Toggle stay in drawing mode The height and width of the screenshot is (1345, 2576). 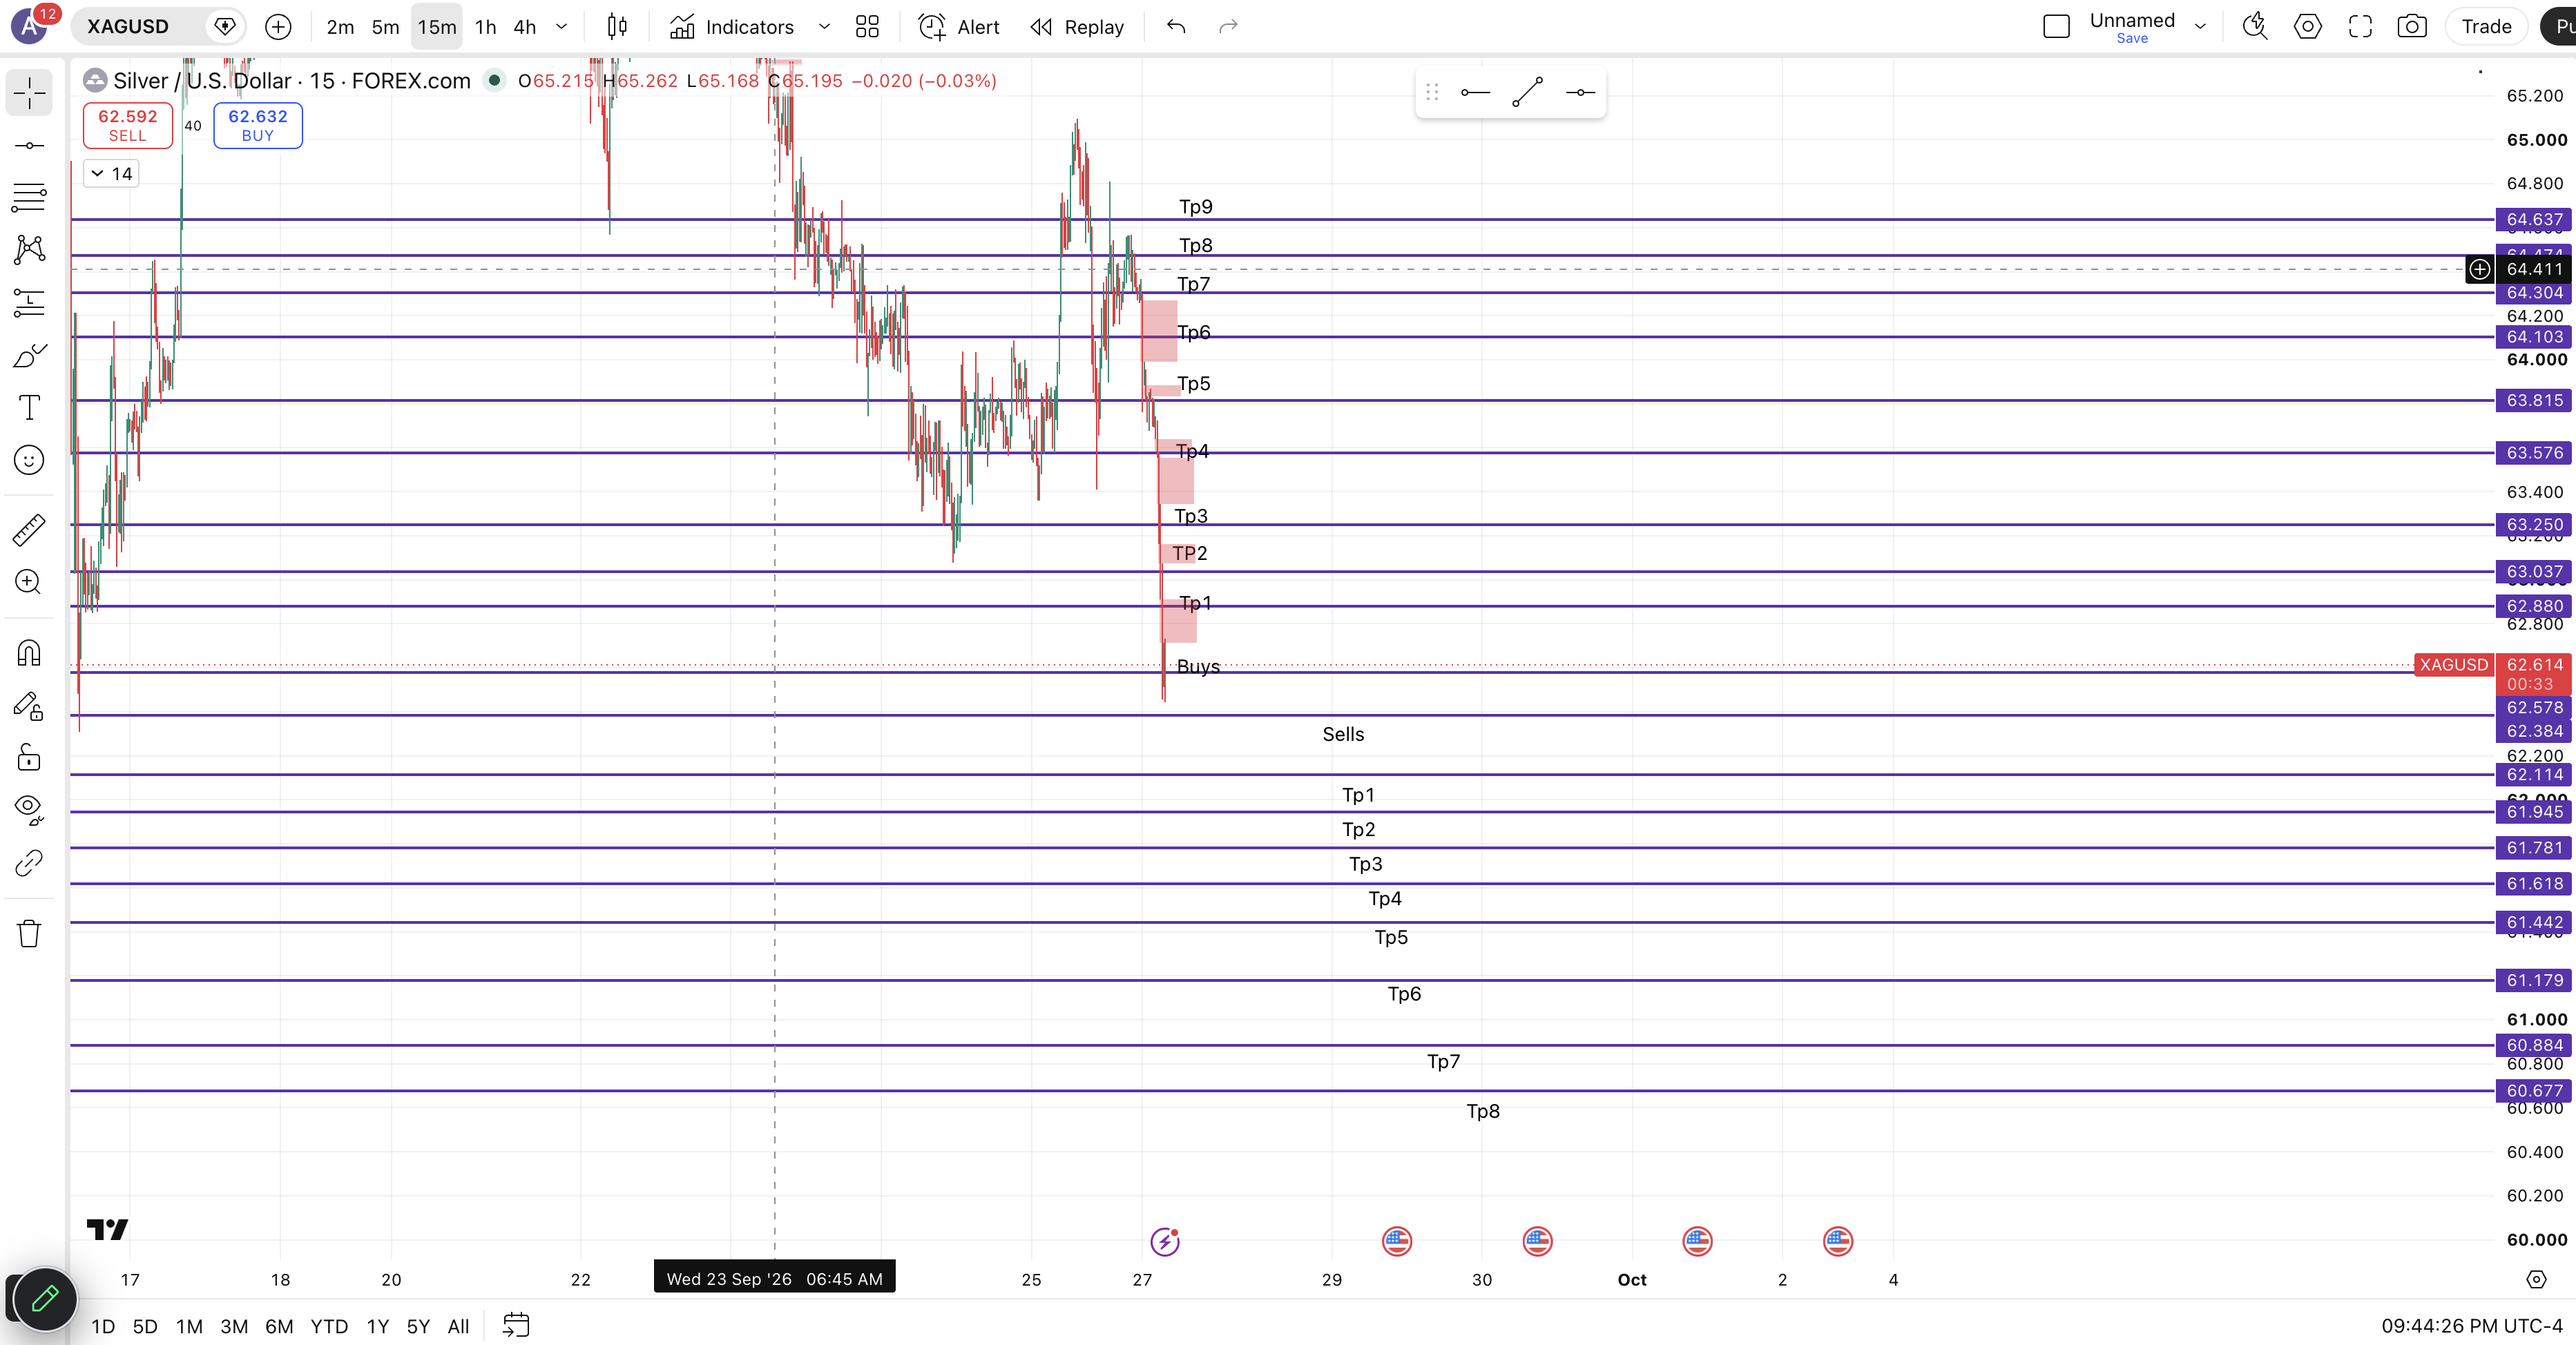click(x=29, y=706)
